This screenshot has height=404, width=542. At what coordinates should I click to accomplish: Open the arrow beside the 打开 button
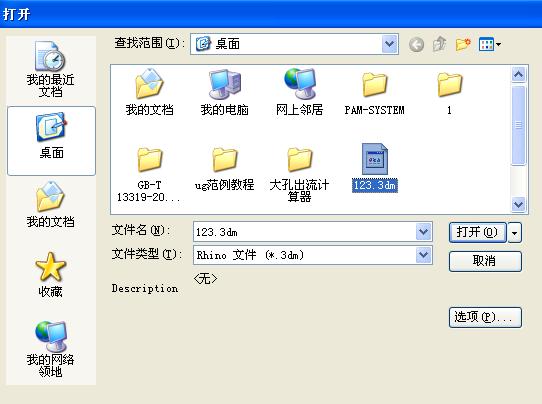coord(515,233)
